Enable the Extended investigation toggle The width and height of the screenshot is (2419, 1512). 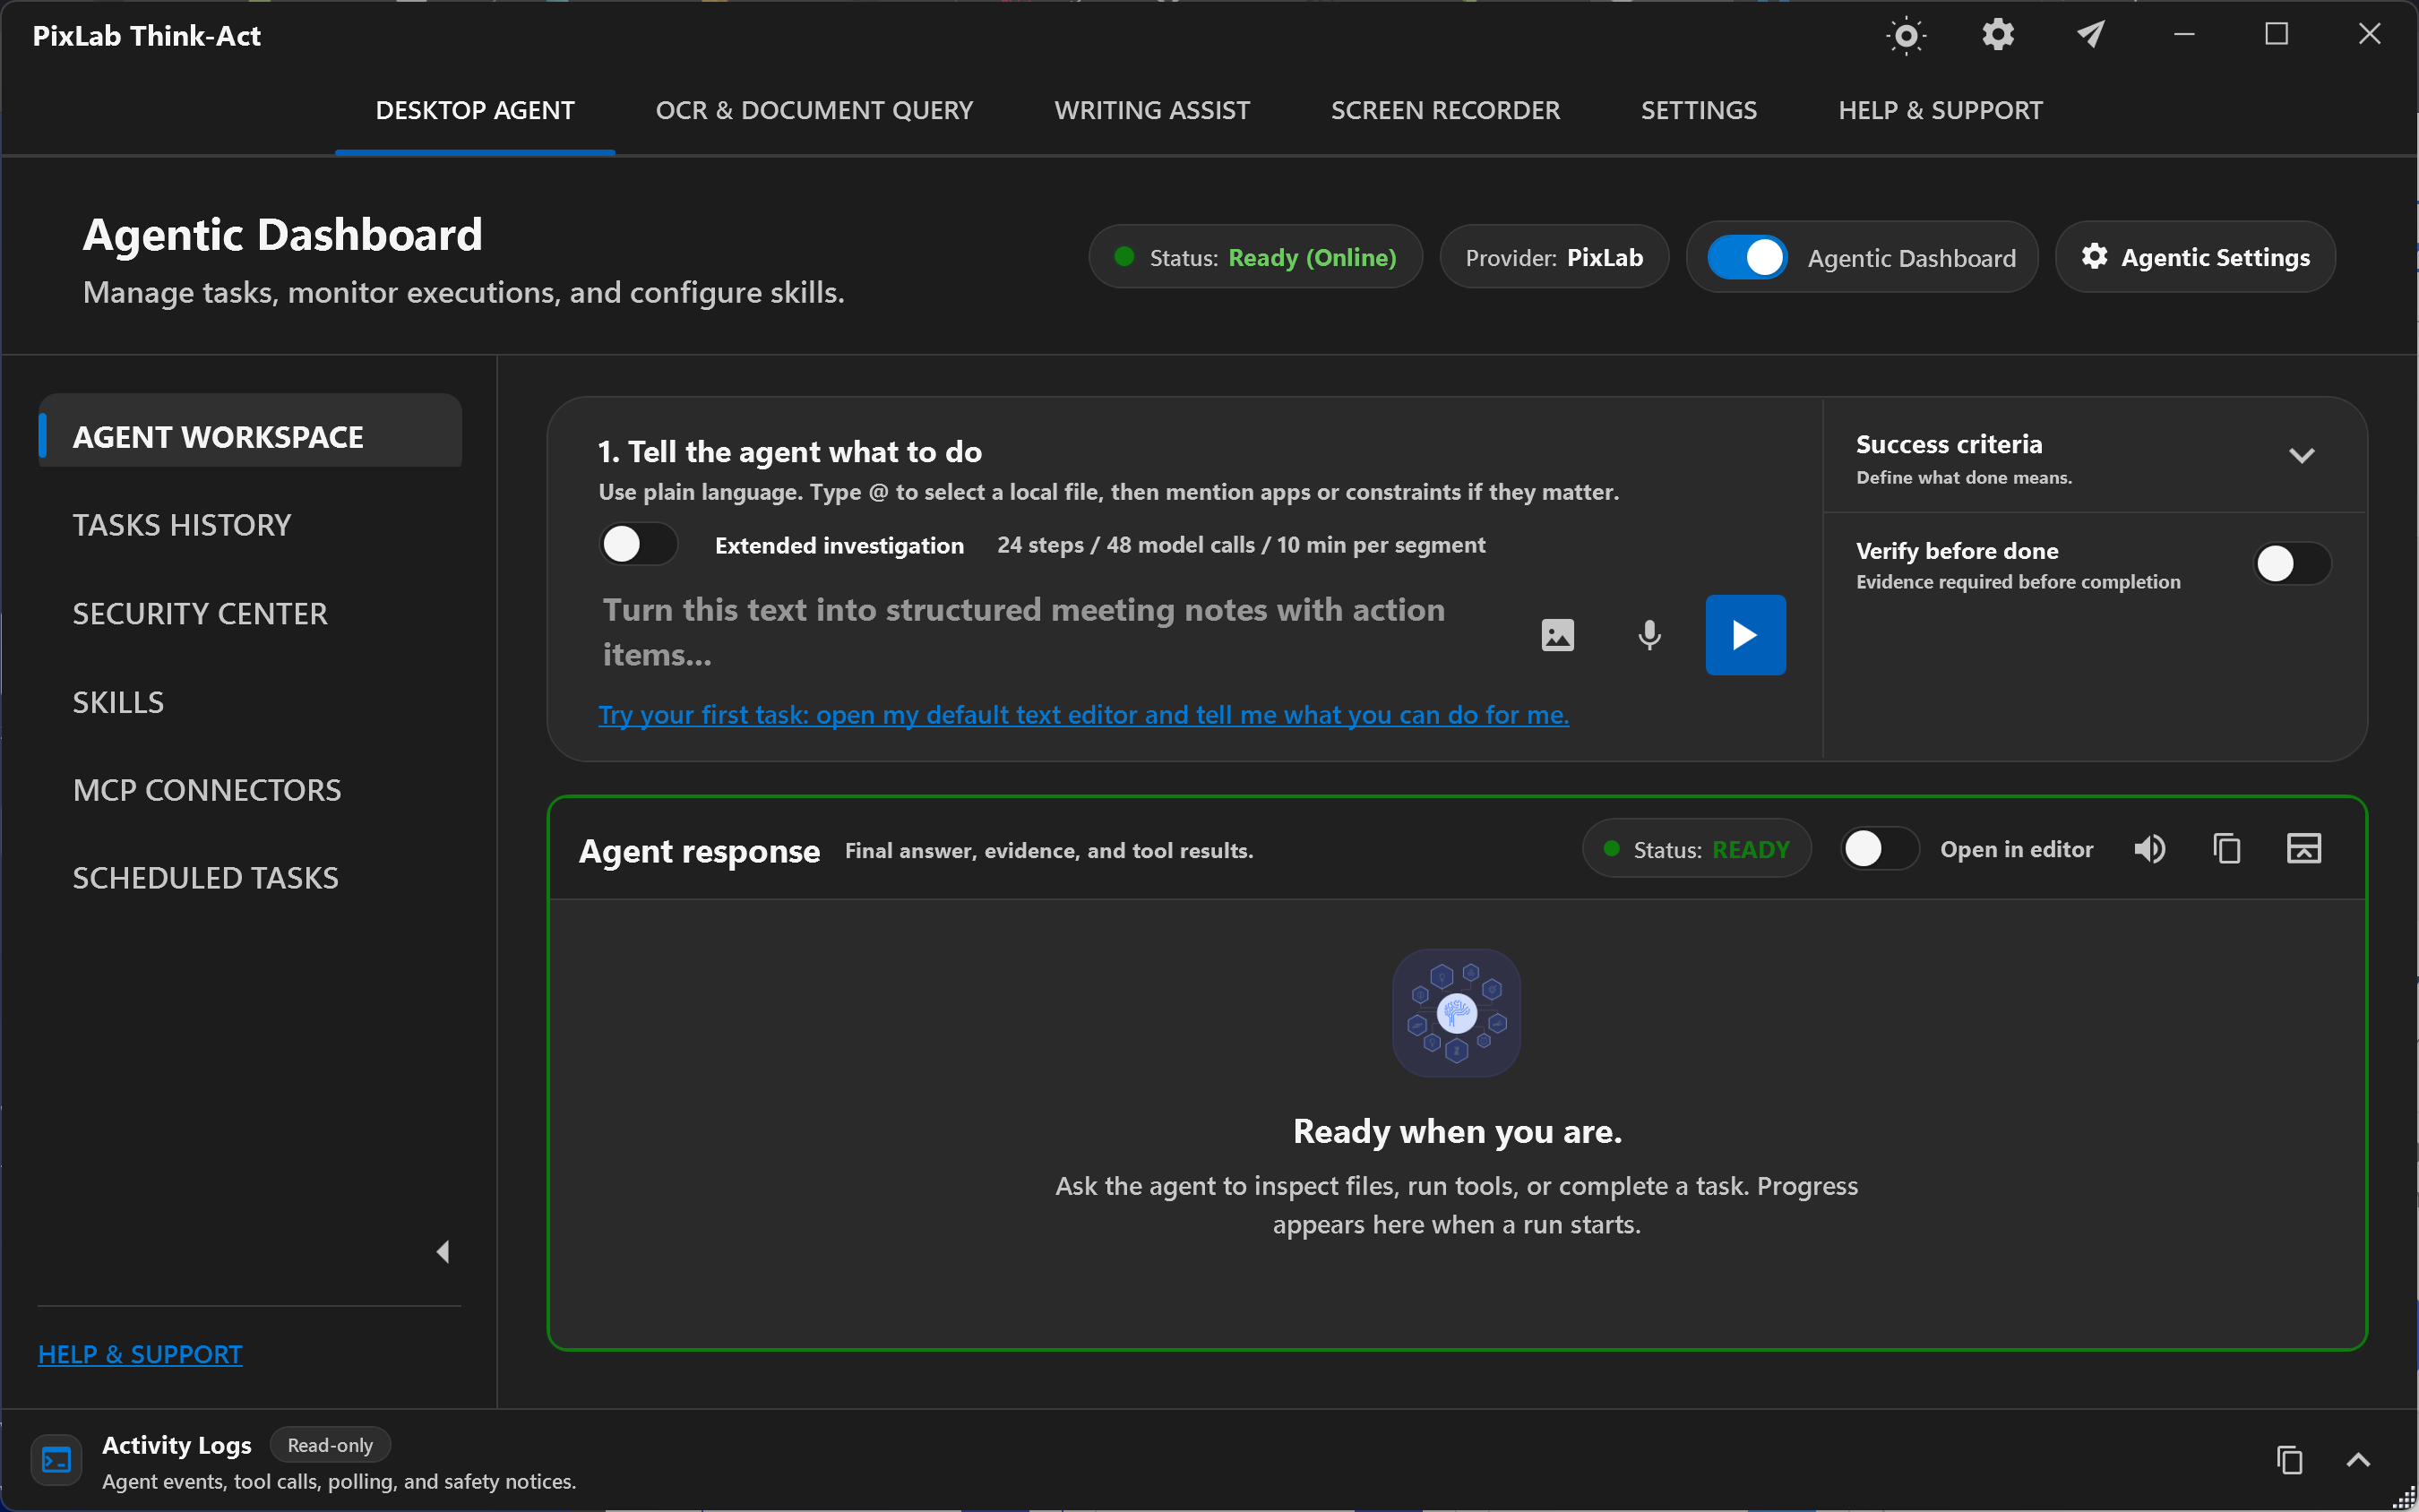638,545
